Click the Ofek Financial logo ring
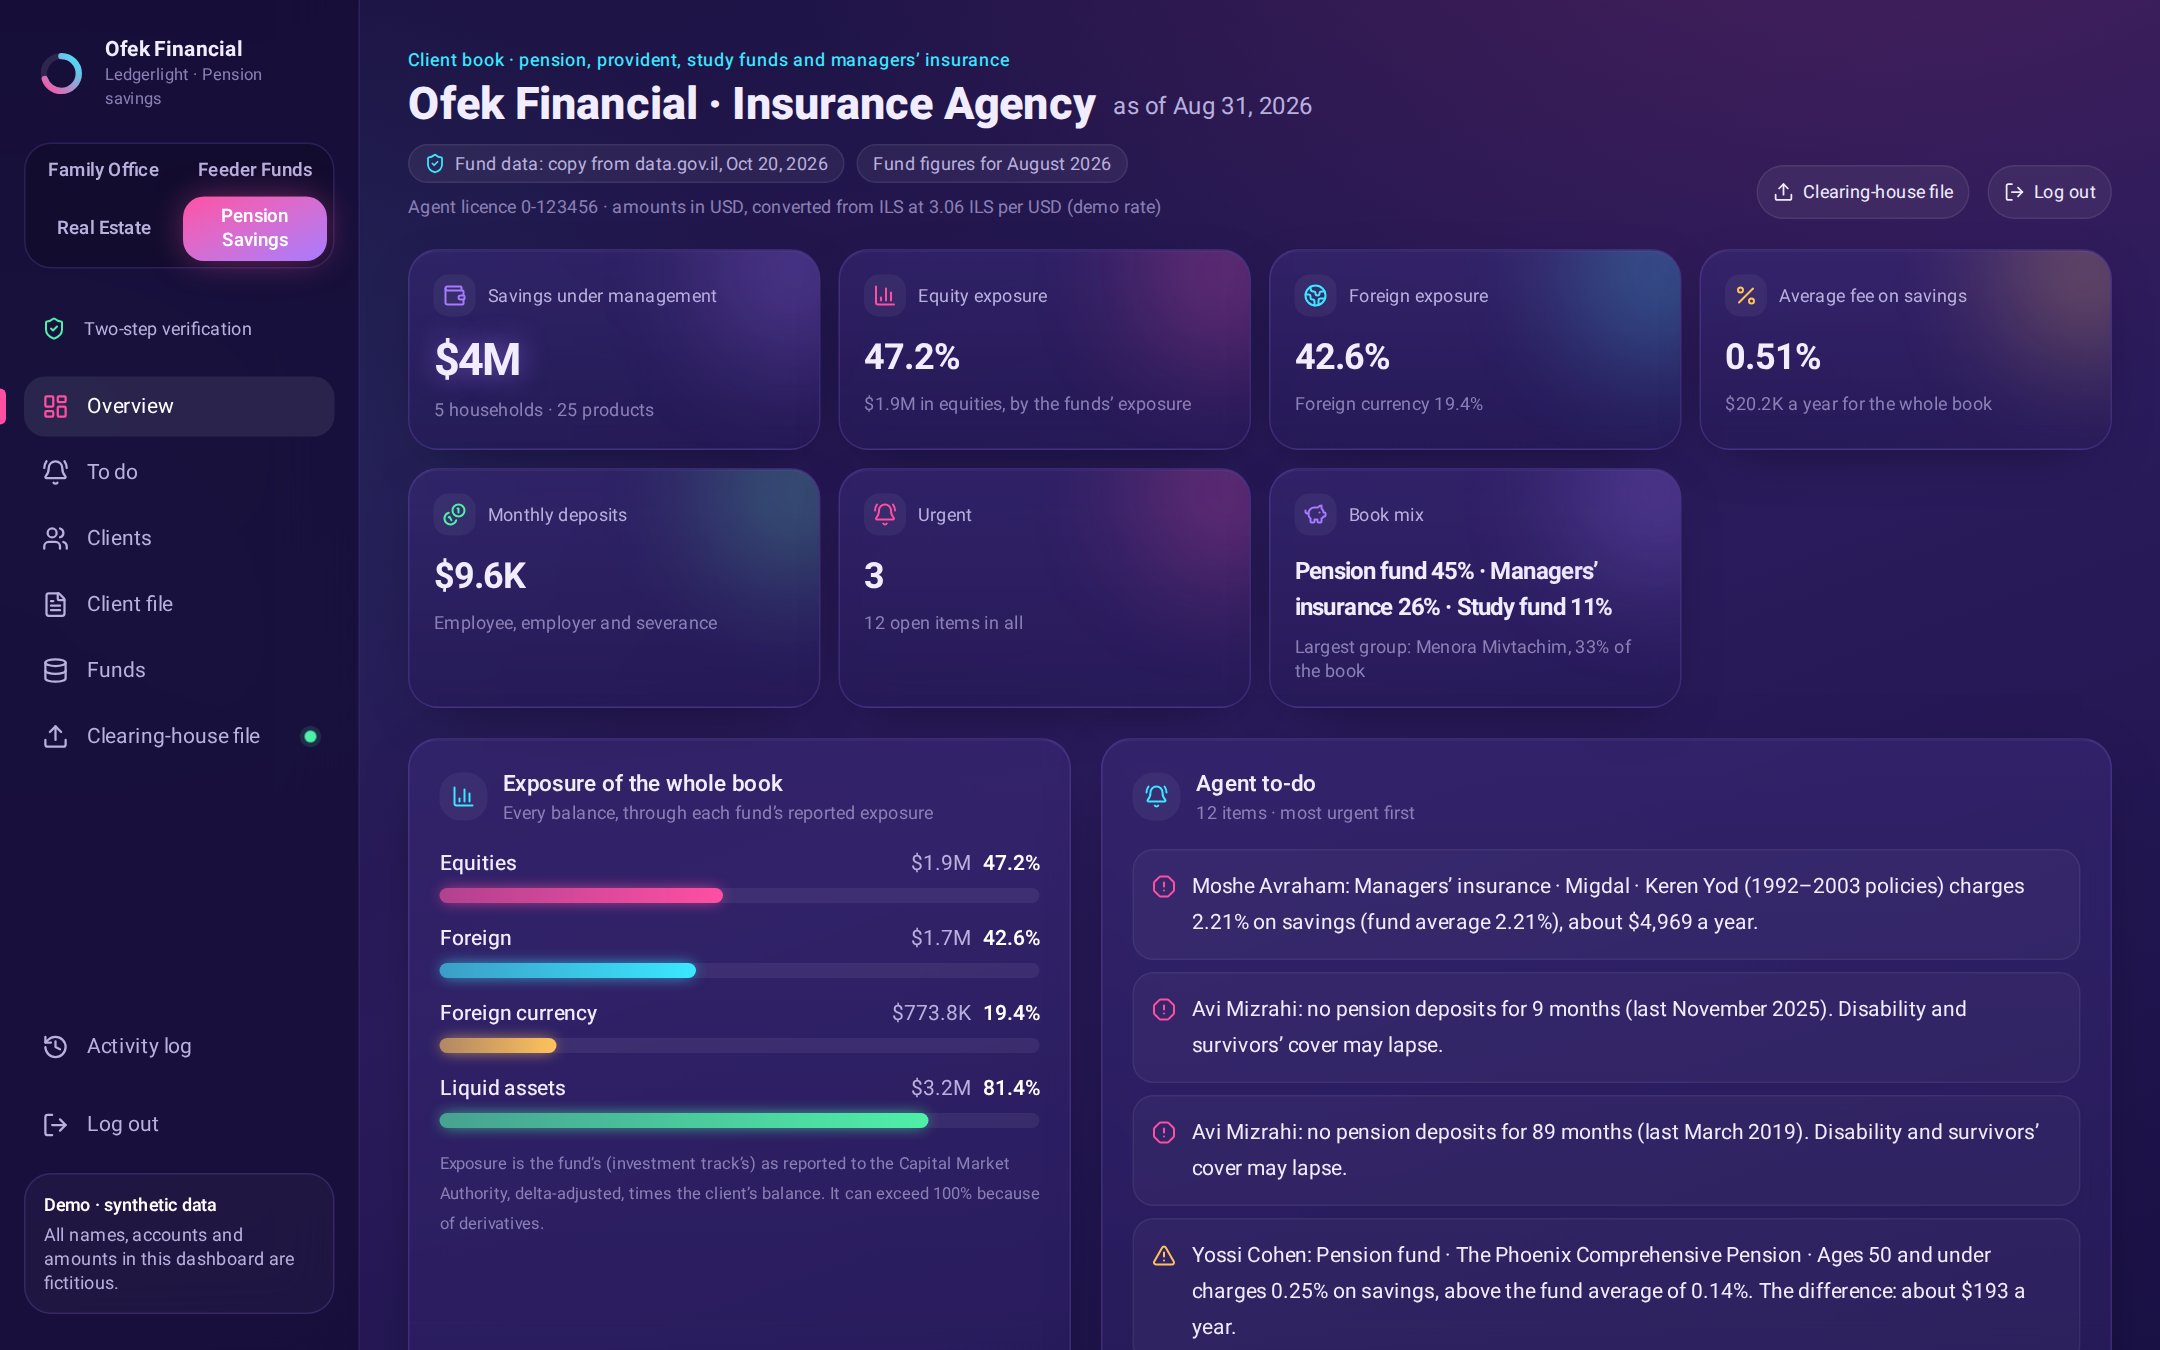2160x1350 pixels. (61, 73)
